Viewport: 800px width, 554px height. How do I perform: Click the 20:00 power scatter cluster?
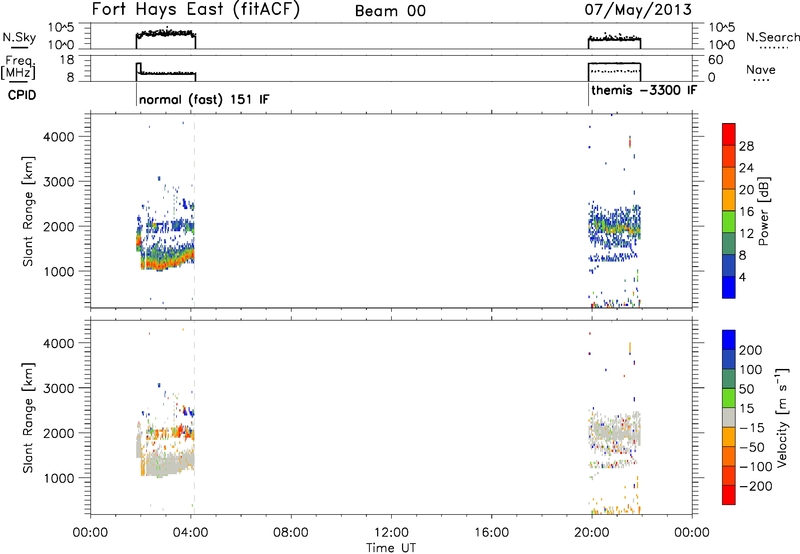(x=614, y=232)
